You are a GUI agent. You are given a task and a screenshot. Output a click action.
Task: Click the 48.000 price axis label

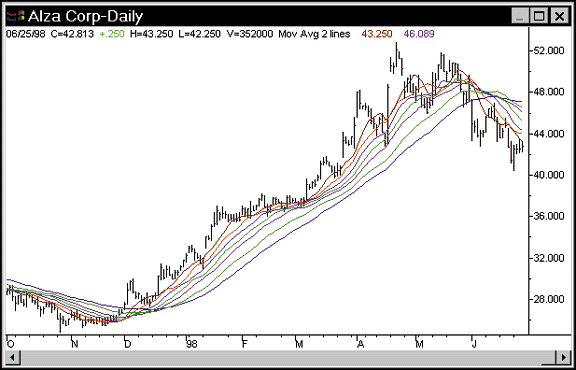pos(550,91)
